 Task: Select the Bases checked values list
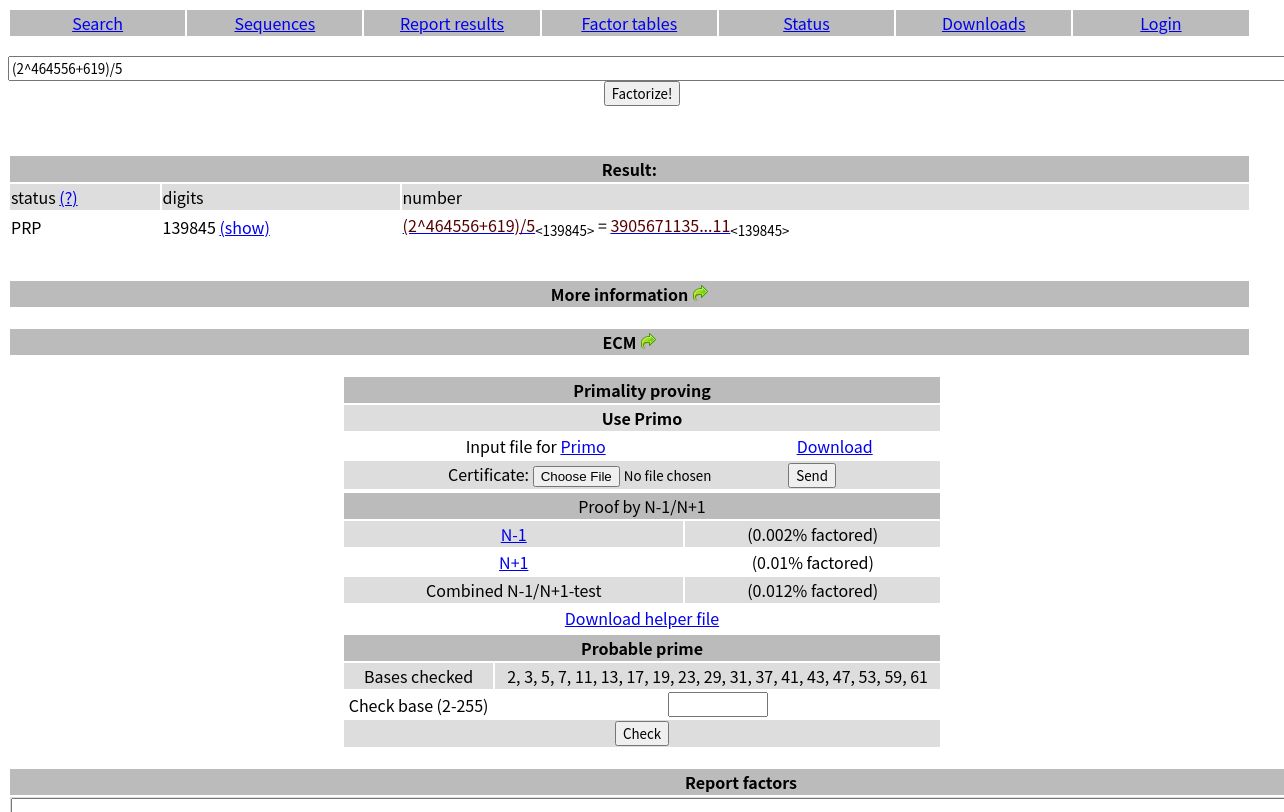717,677
